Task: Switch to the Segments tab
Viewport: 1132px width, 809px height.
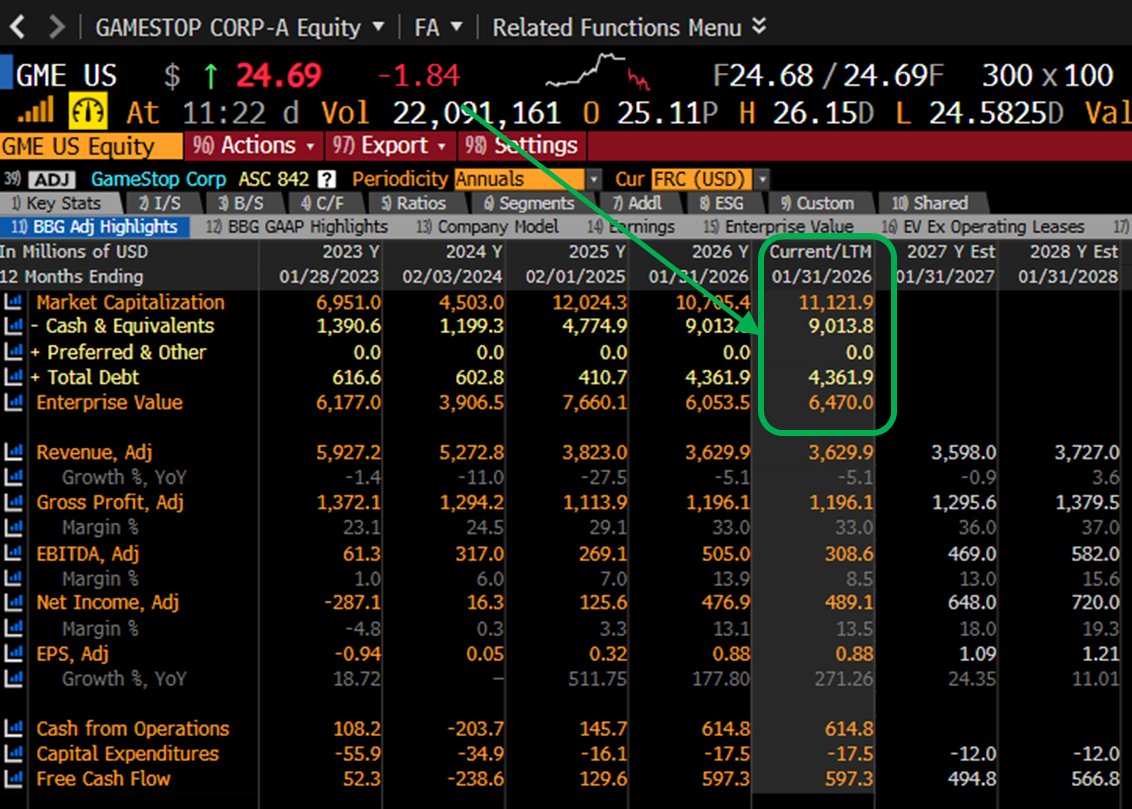Action: coord(529,204)
